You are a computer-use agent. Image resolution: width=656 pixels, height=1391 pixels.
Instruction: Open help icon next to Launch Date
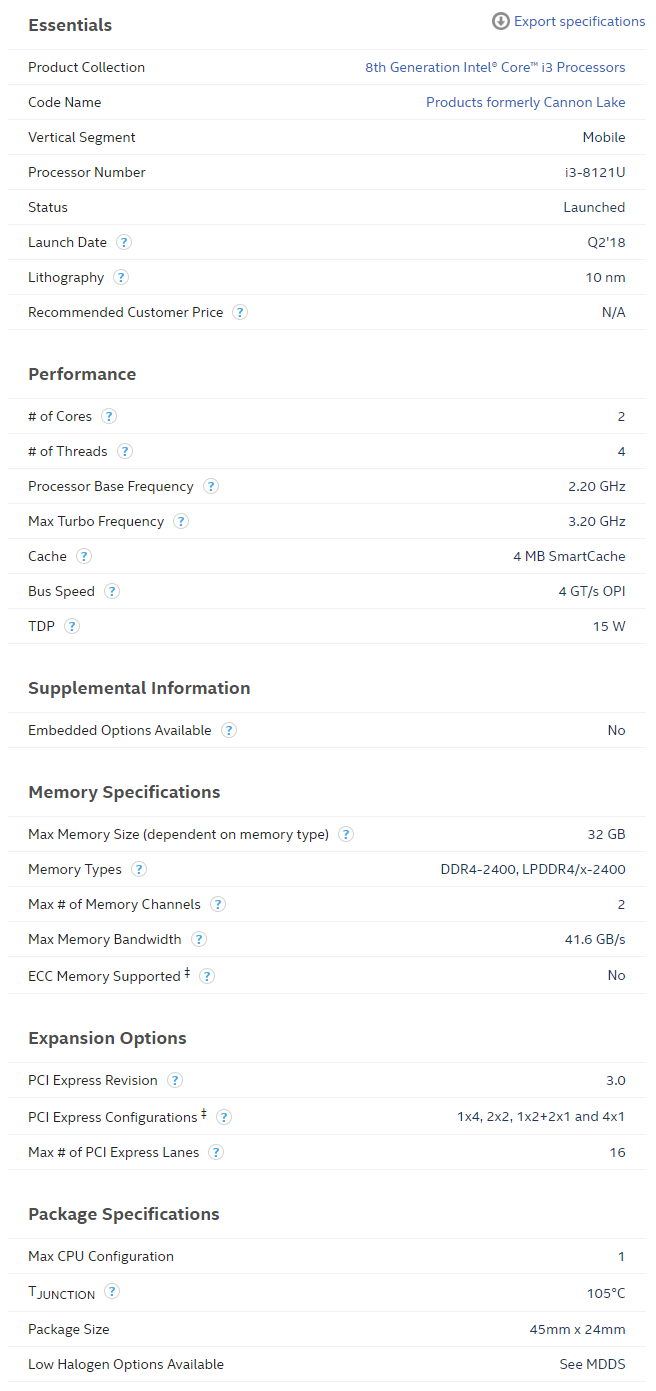coord(124,242)
